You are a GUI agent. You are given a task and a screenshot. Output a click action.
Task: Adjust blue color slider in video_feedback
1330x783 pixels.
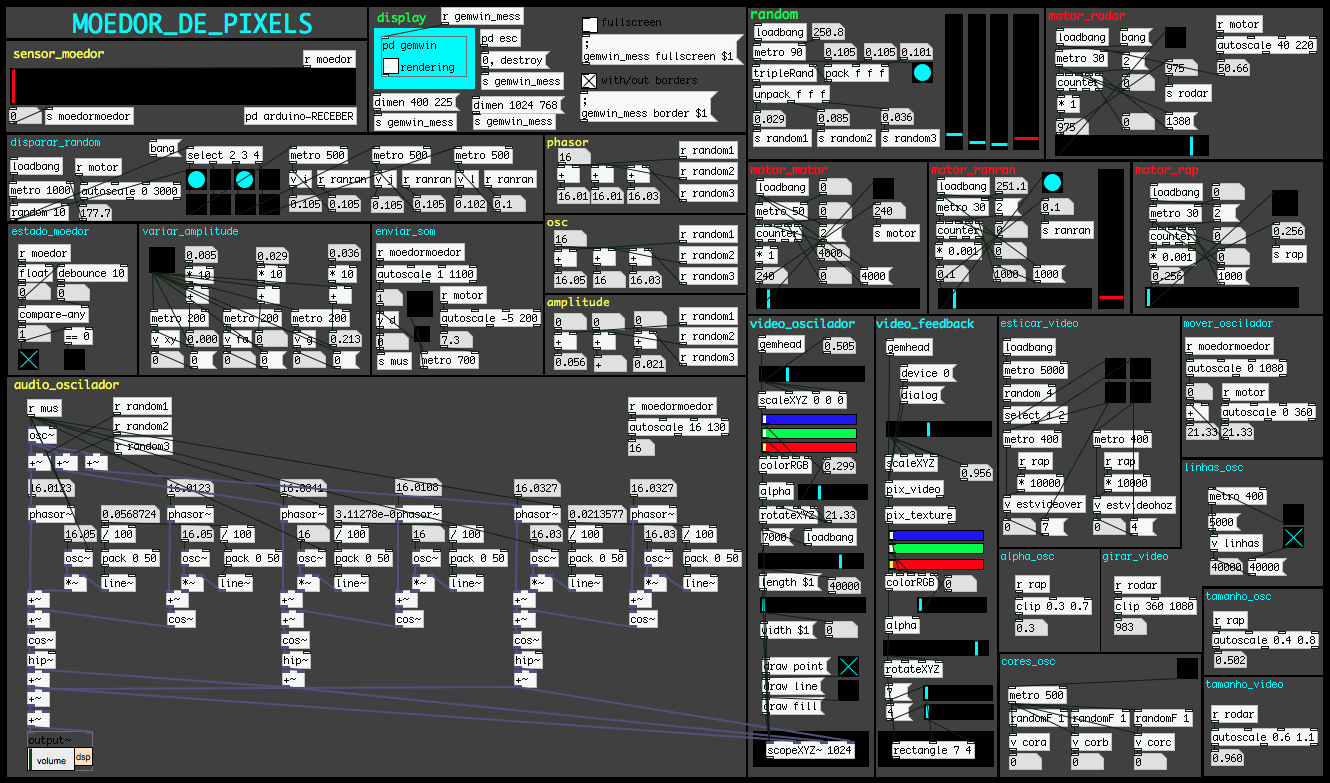pyautogui.click(x=936, y=536)
